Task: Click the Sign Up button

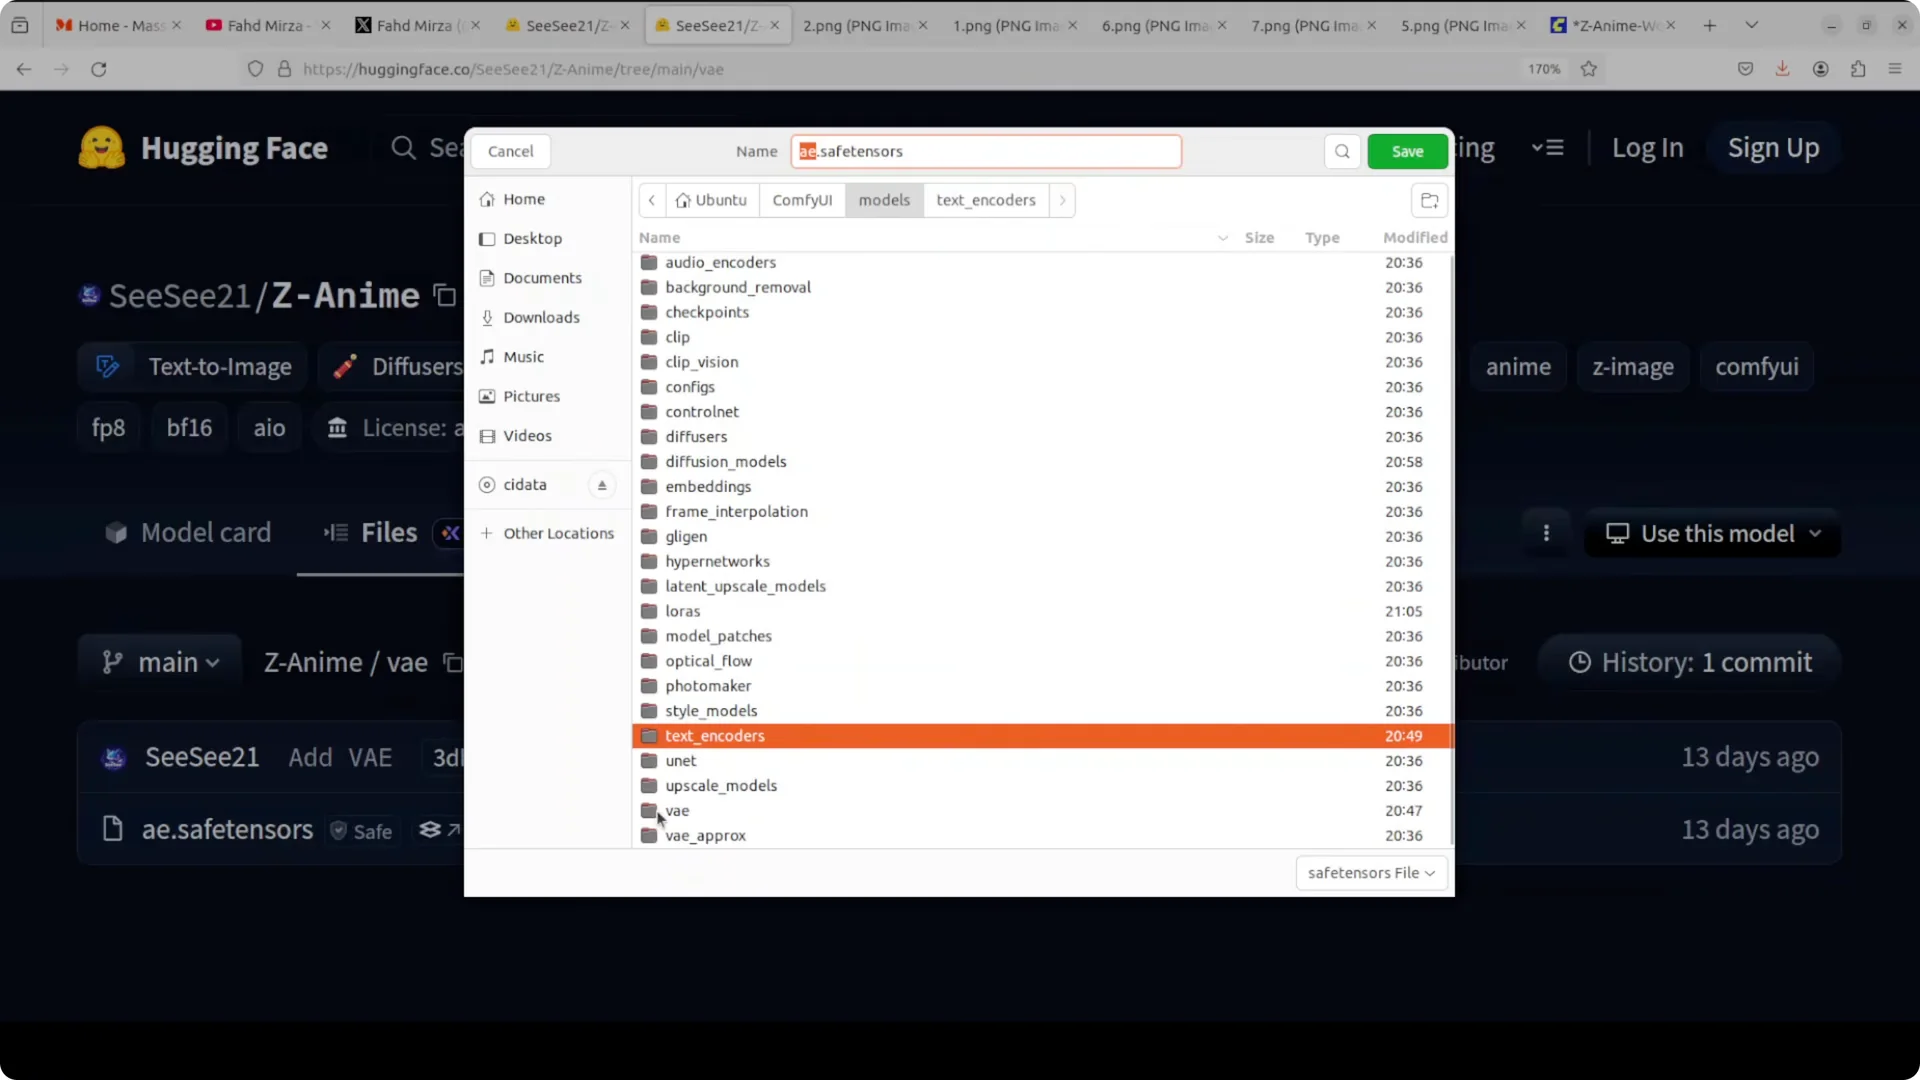Action: coord(1773,148)
